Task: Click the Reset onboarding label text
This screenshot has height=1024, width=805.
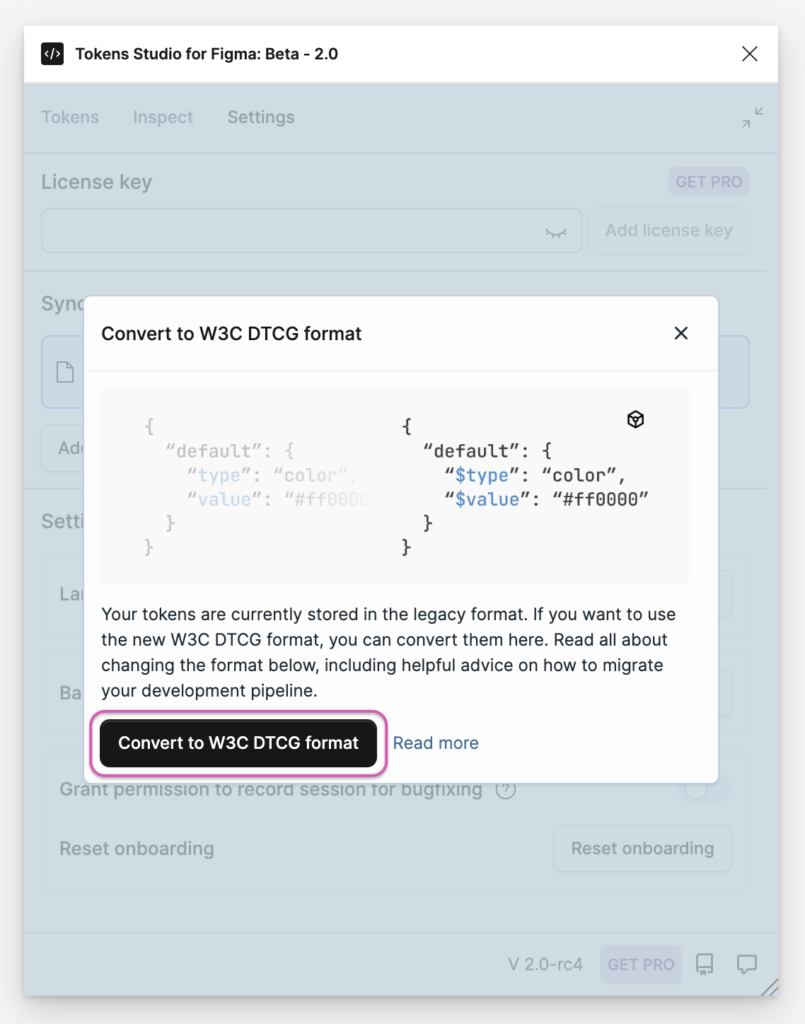Action: pos(137,848)
